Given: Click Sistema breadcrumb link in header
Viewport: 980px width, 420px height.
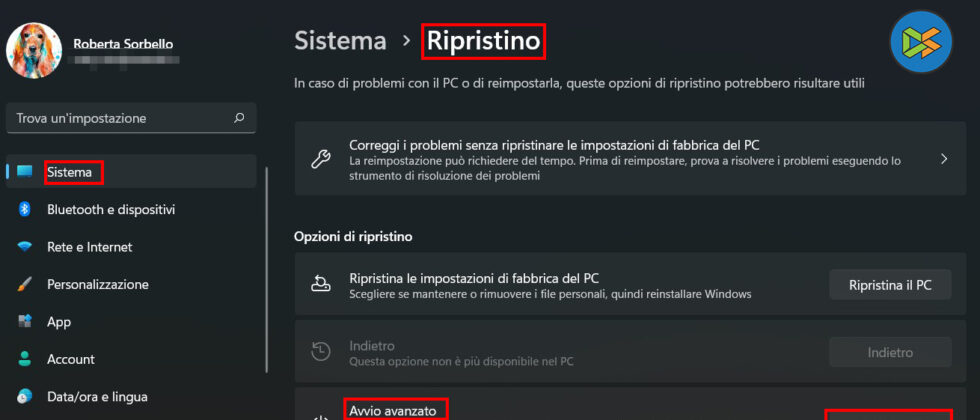Looking at the screenshot, I should pyautogui.click(x=340, y=41).
